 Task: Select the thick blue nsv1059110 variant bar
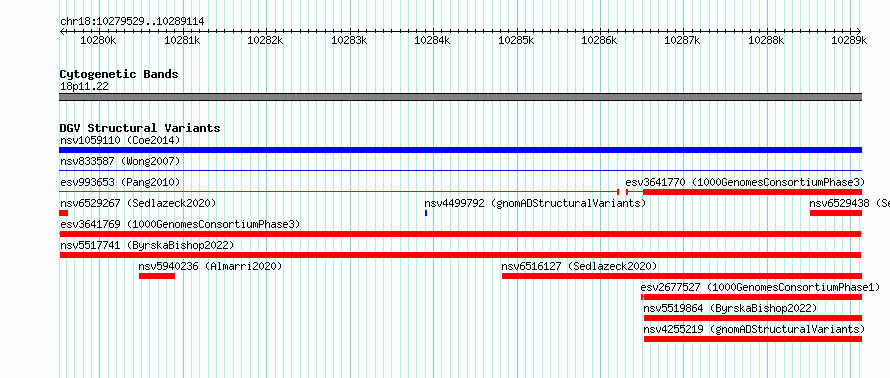tap(460, 150)
